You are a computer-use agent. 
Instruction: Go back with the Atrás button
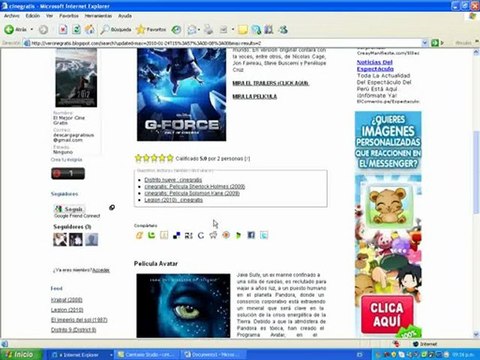pyautogui.click(x=15, y=30)
